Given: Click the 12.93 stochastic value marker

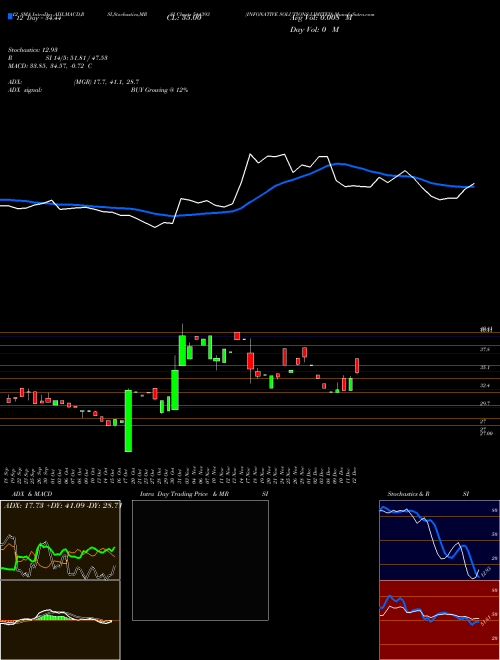Looking at the screenshot, I should 484,572.
